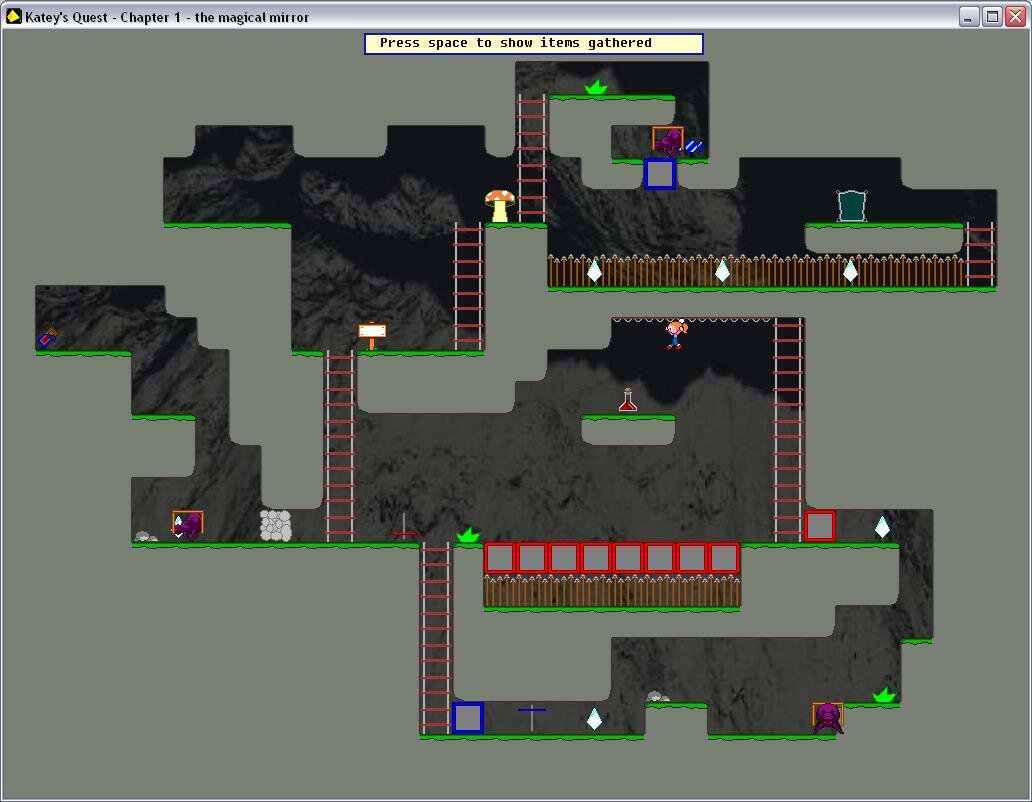
Task: Click the rightmost diamond in the upper spike fence
Action: (850, 270)
